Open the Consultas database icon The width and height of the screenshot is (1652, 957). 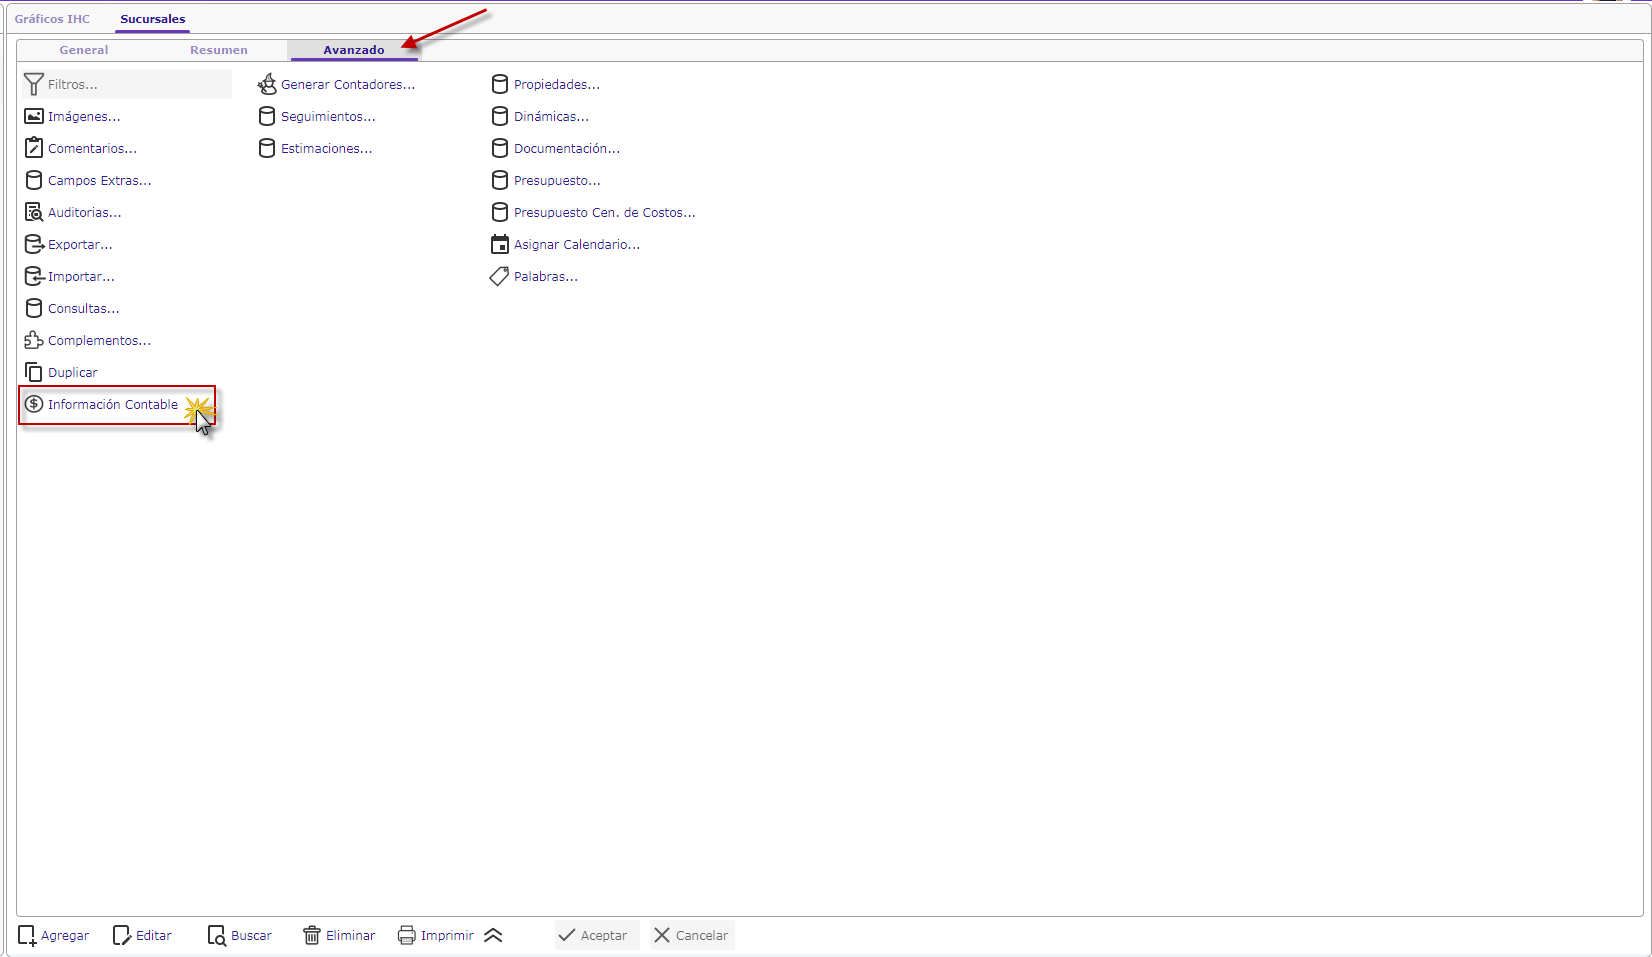34,308
